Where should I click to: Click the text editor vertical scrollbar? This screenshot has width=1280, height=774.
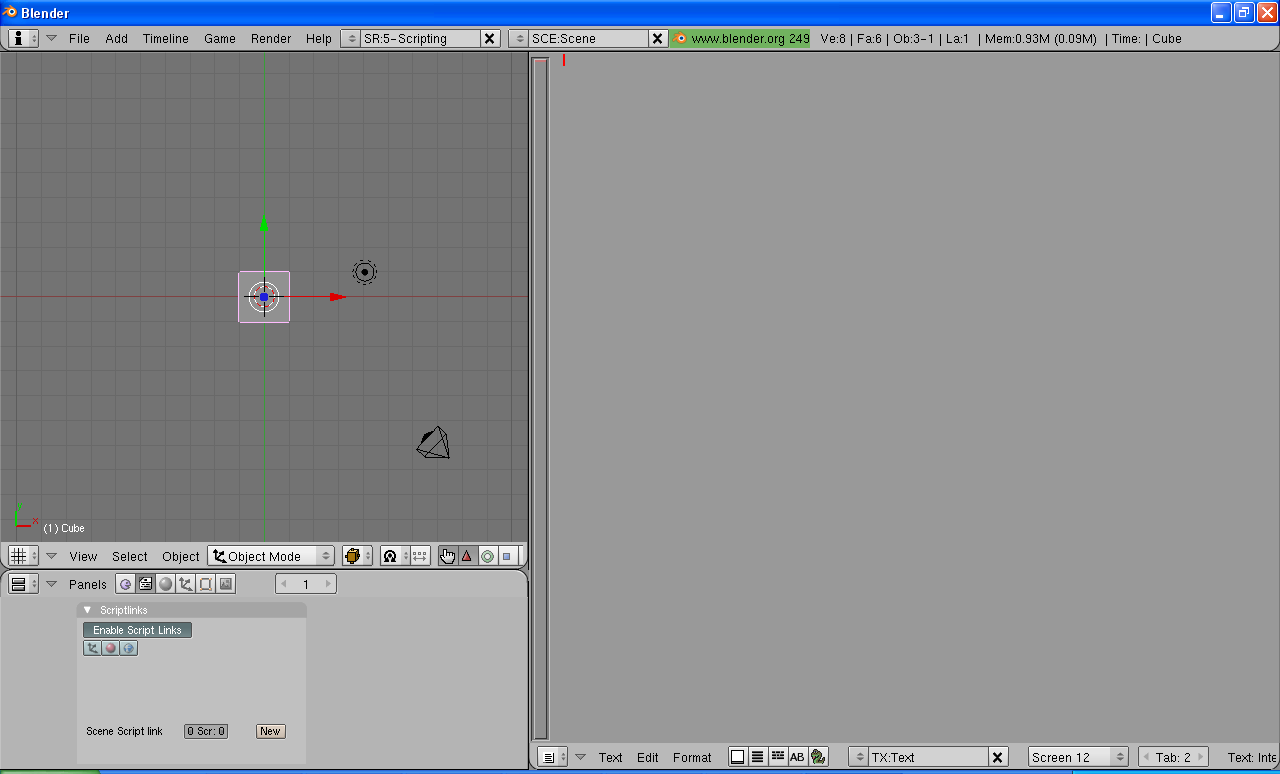tap(540, 400)
